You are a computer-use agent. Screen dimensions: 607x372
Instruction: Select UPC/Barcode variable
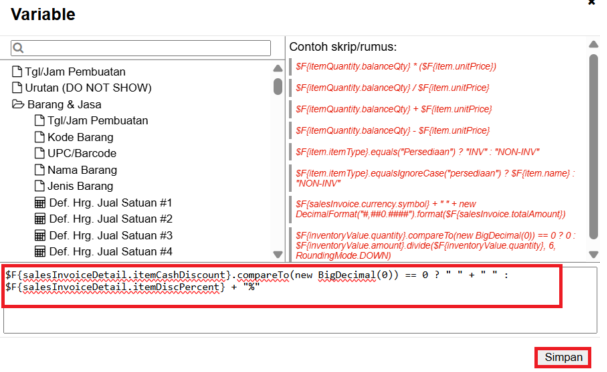(82, 153)
